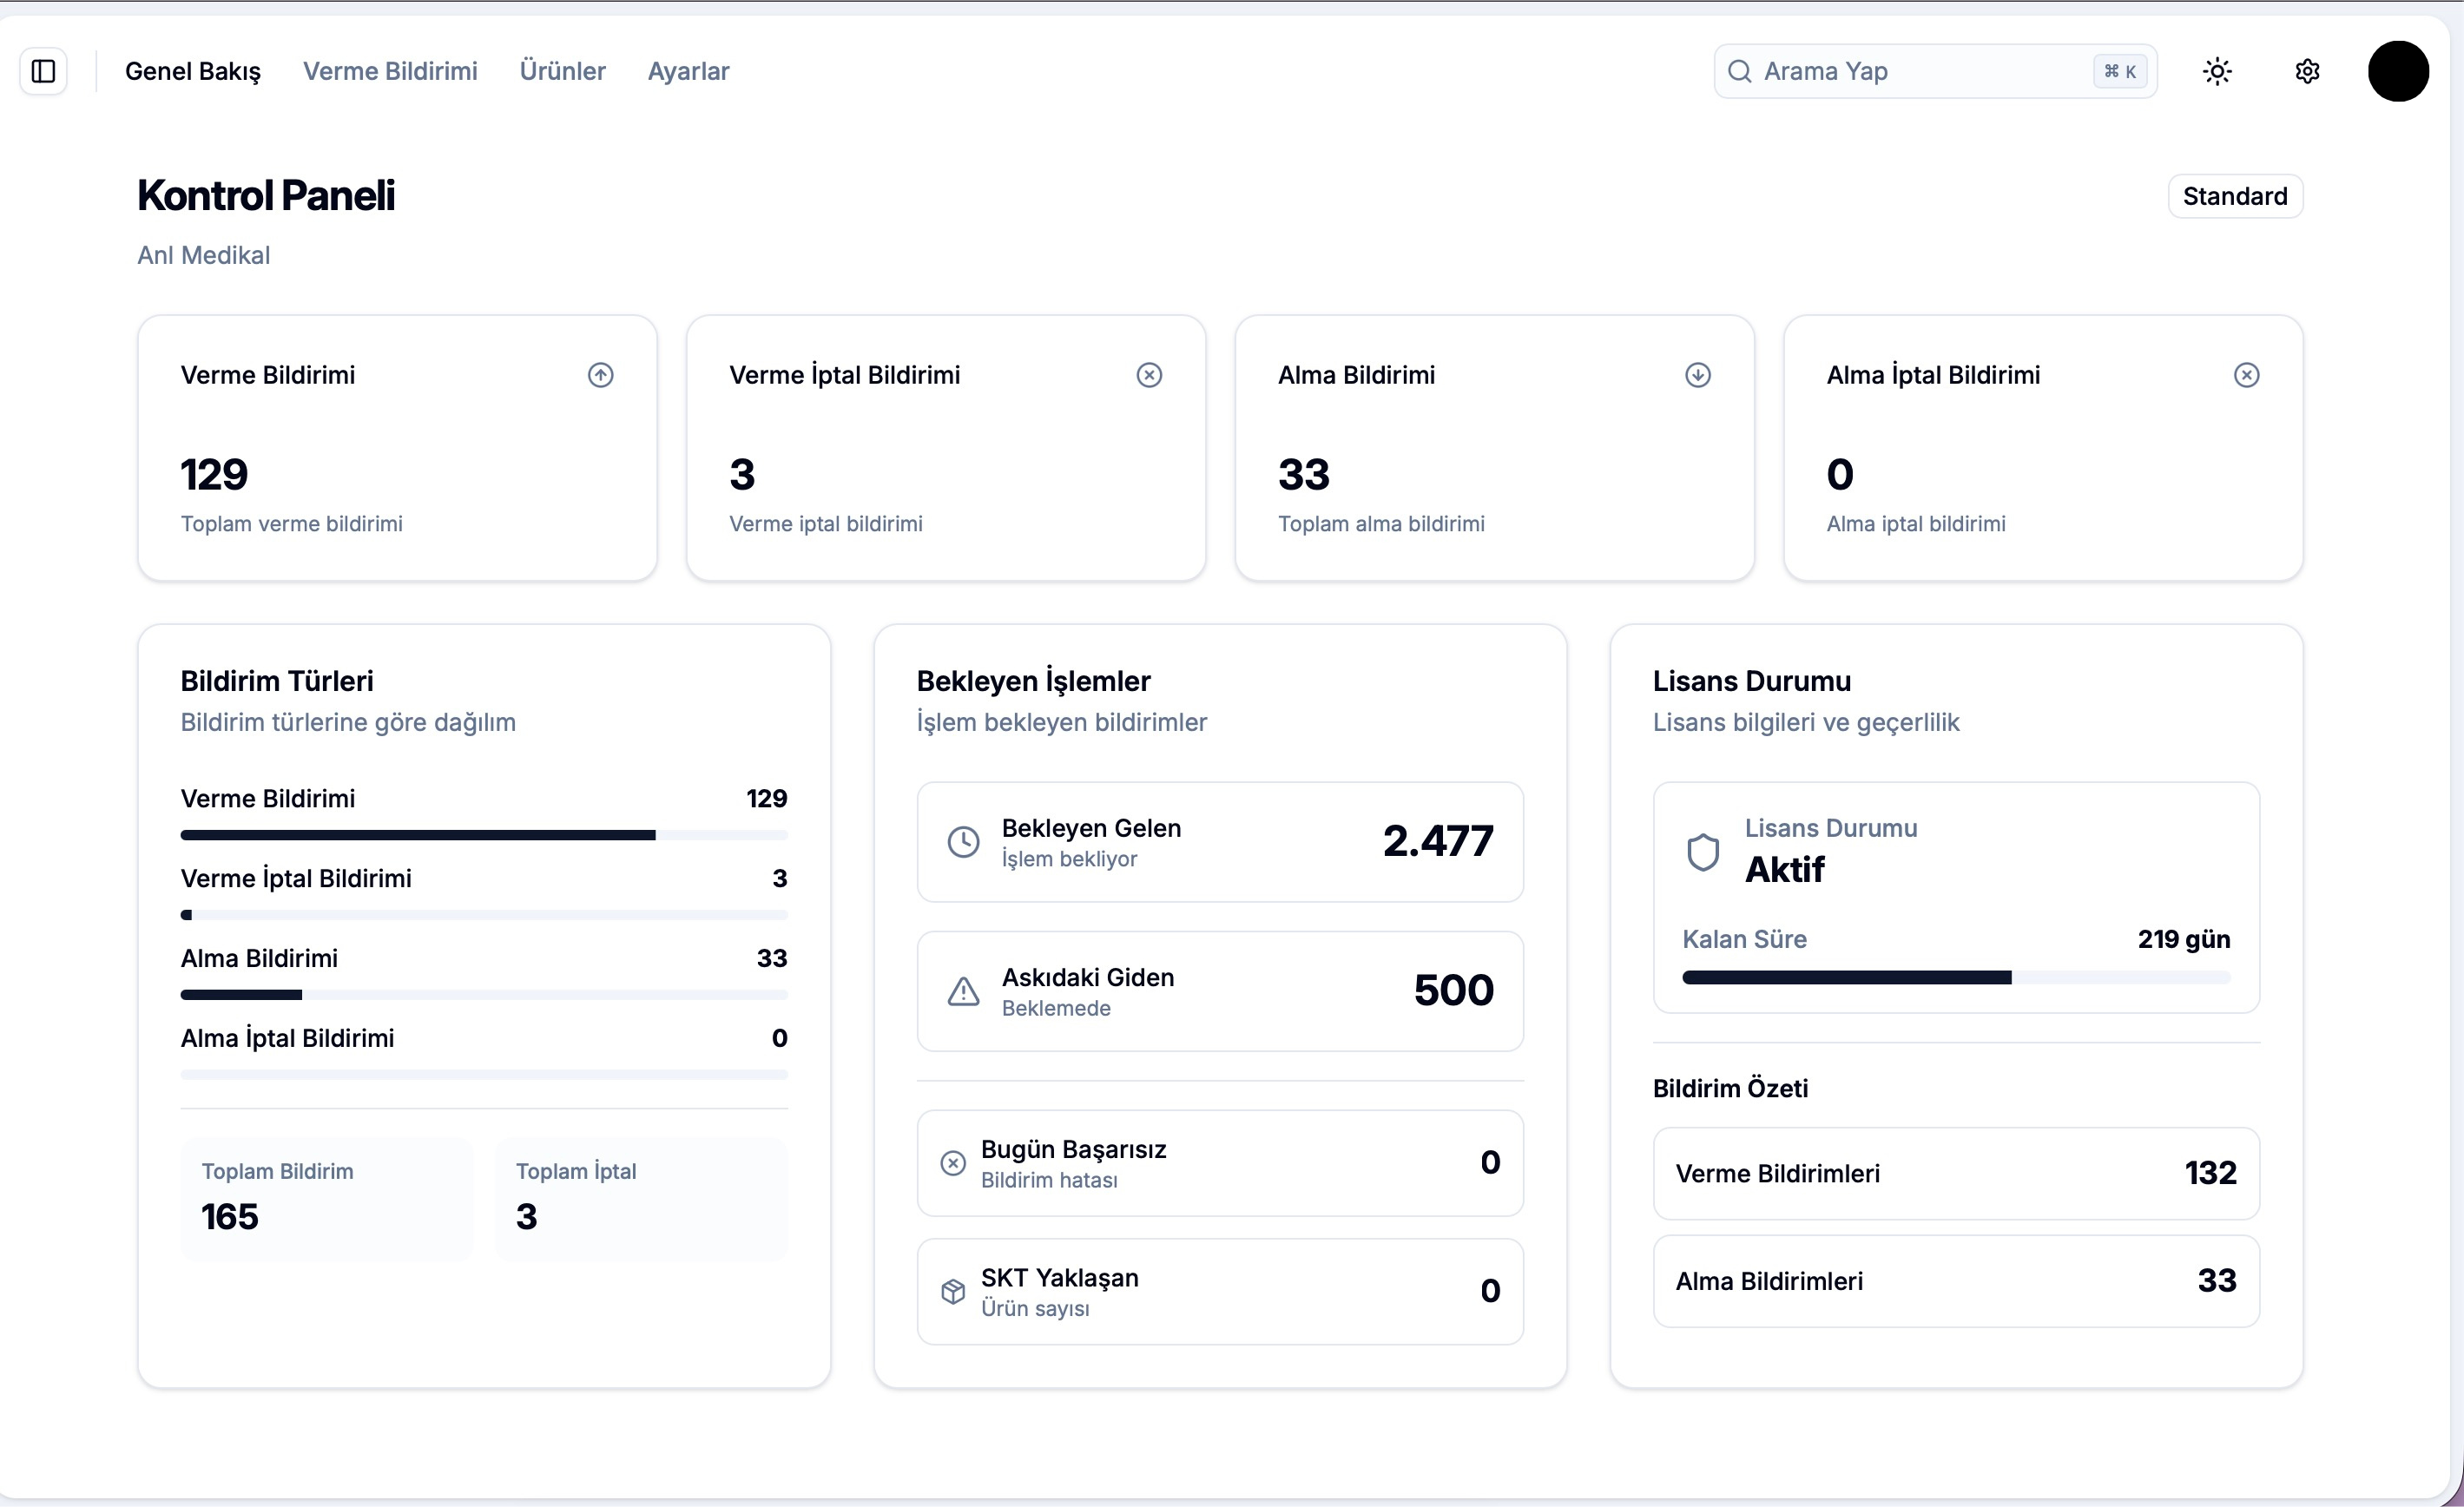Screen dimensions: 2464x1507
Task: Click the Kalan Süre label
Action: click(x=1744, y=940)
